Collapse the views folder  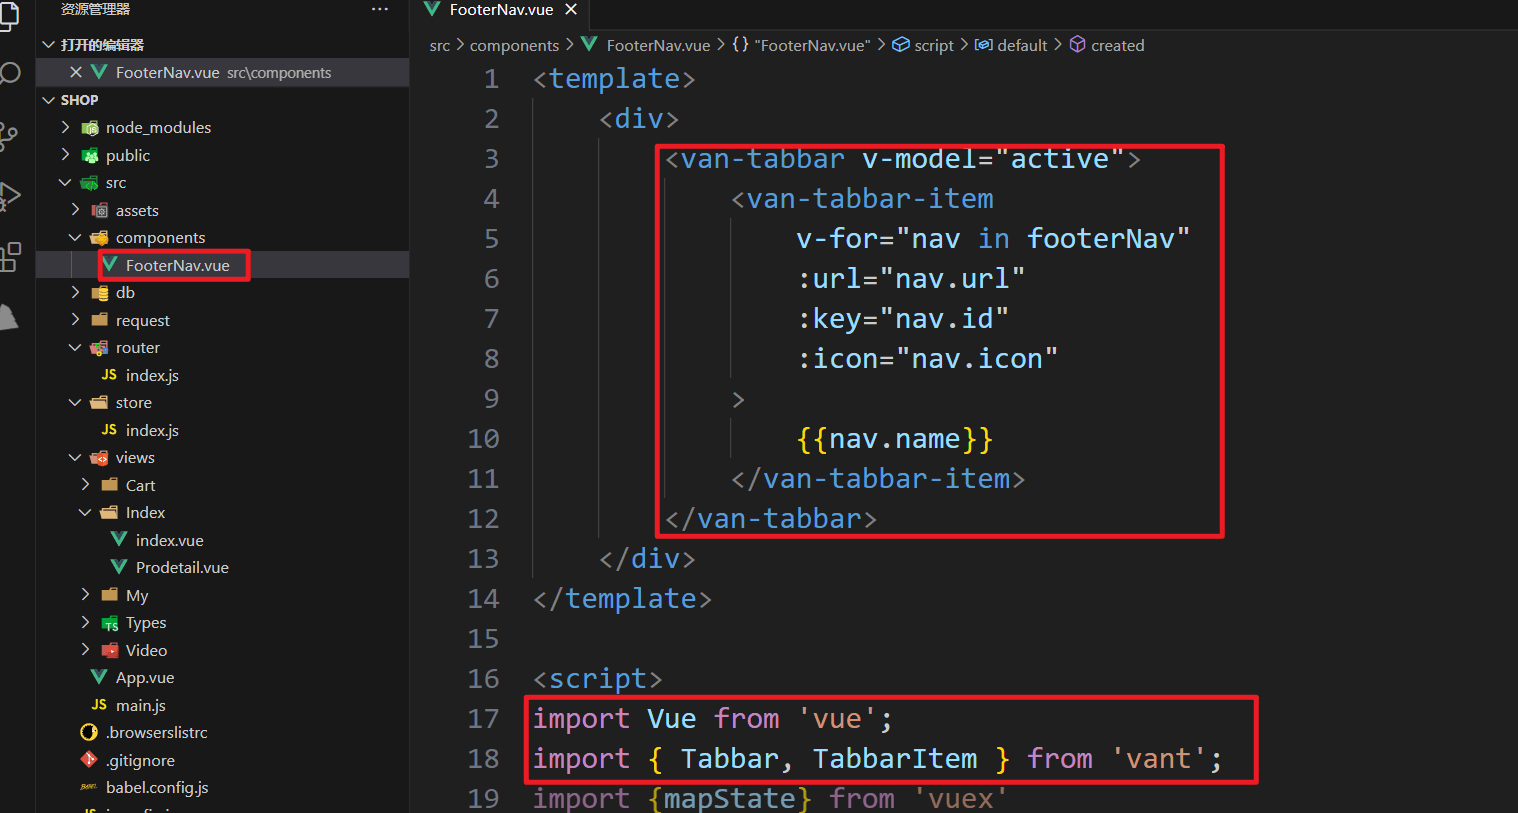[76, 457]
